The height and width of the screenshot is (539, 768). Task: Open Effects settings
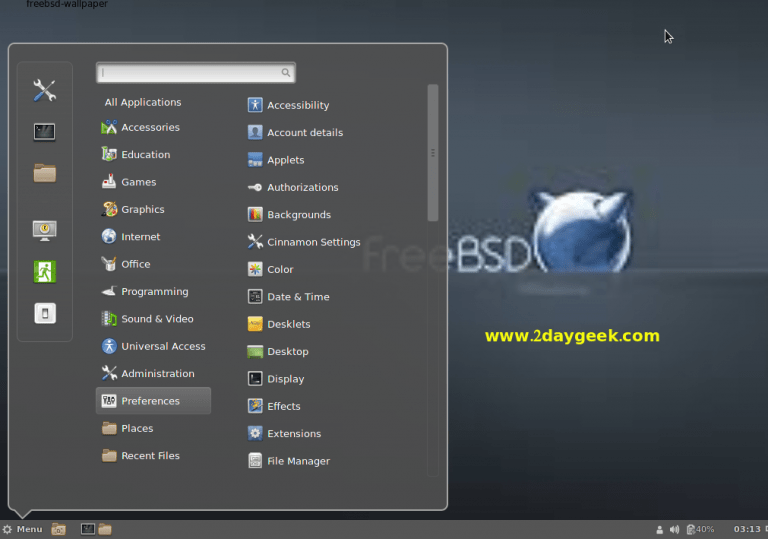click(x=274, y=406)
